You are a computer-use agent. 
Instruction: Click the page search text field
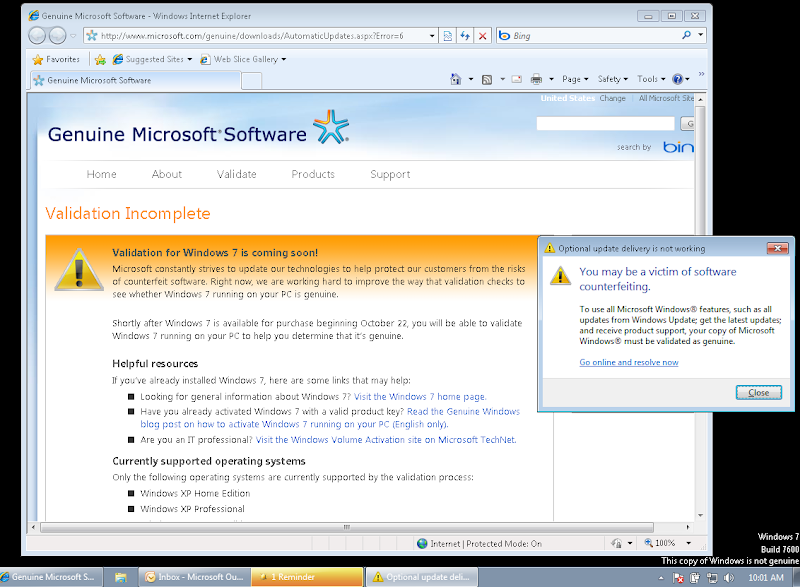click(x=605, y=123)
